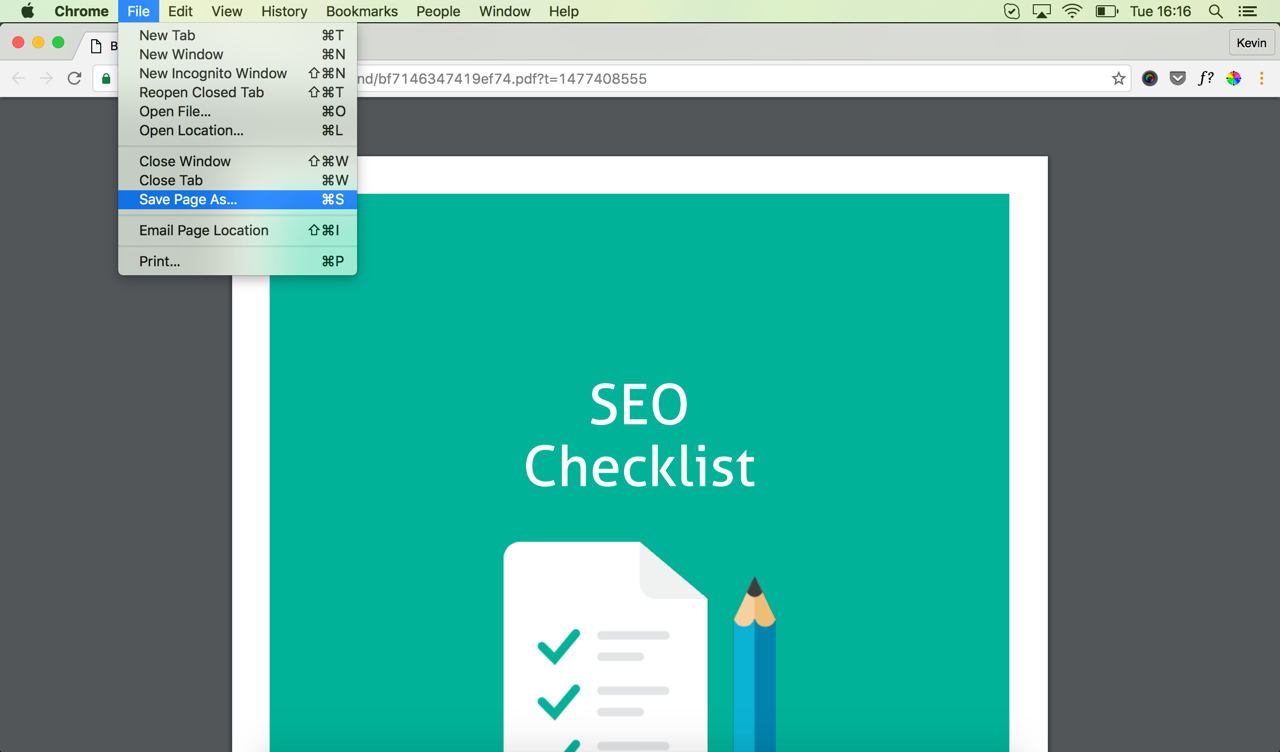The image size is (1280, 752).
Task: Choose New Window menu item
Action: pos(237,54)
